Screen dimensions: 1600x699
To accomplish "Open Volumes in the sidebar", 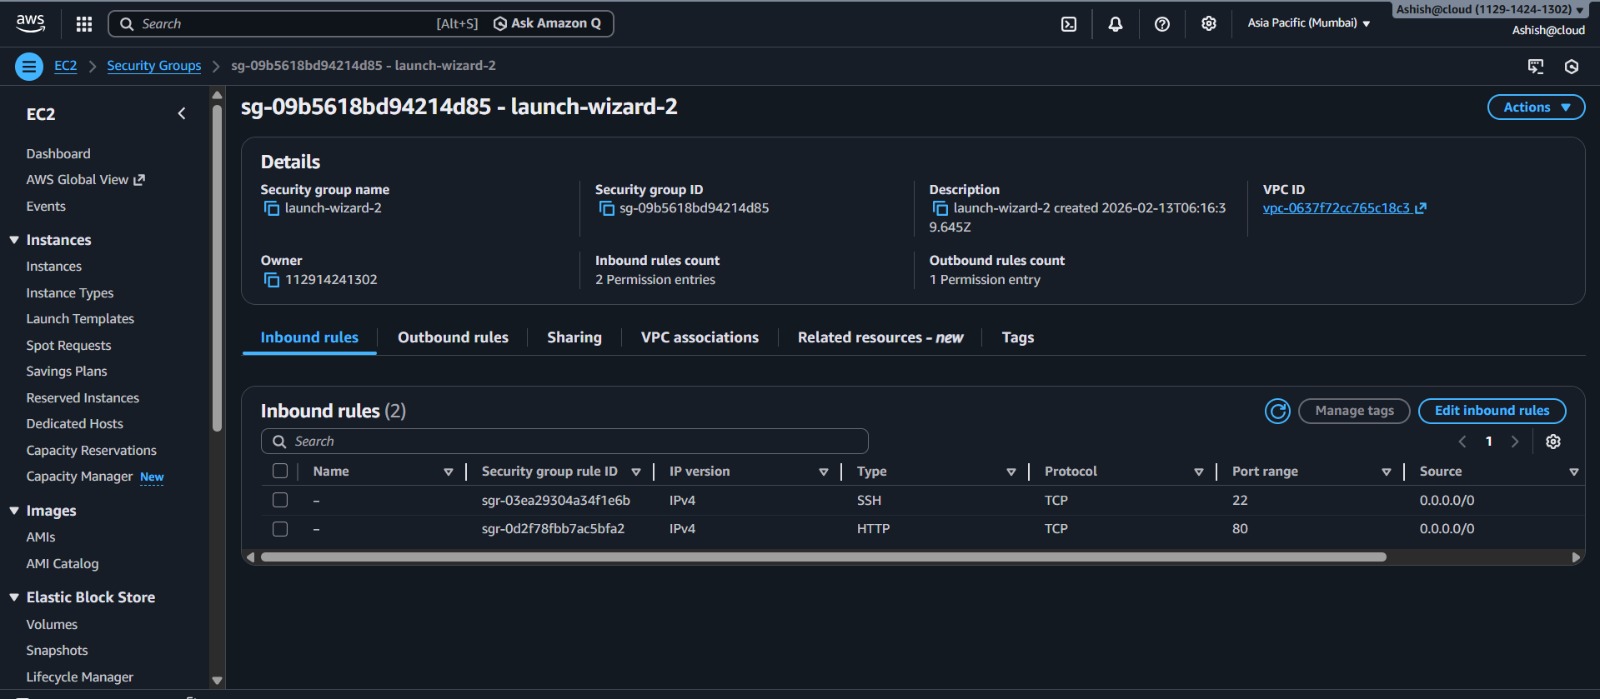I will [x=52, y=625].
